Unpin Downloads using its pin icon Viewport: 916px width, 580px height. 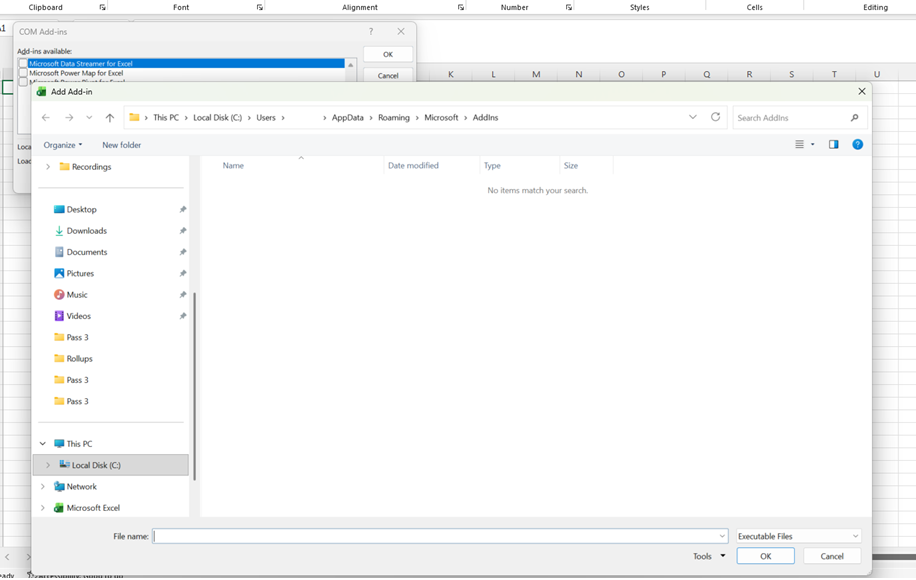[x=183, y=231]
